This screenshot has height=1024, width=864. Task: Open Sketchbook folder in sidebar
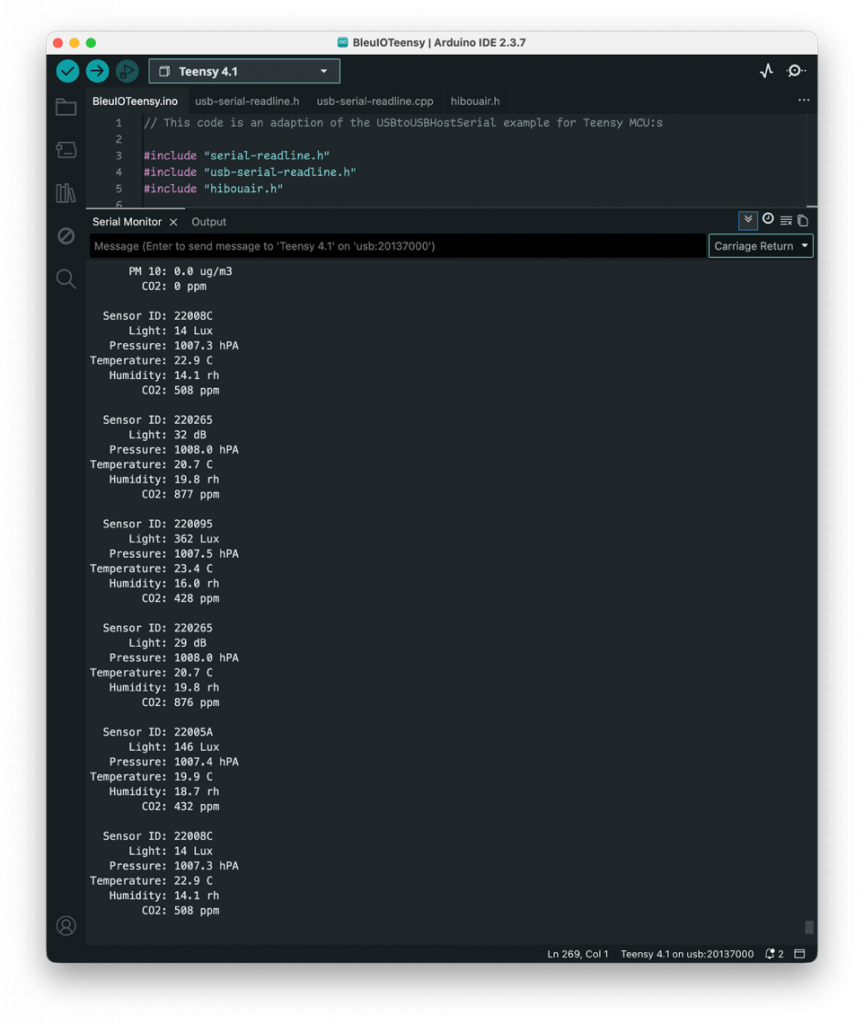(66, 108)
